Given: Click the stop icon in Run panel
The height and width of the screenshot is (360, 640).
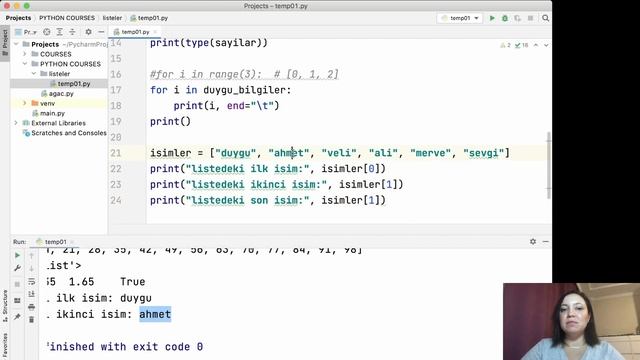Looking at the screenshot, I should [17, 284].
